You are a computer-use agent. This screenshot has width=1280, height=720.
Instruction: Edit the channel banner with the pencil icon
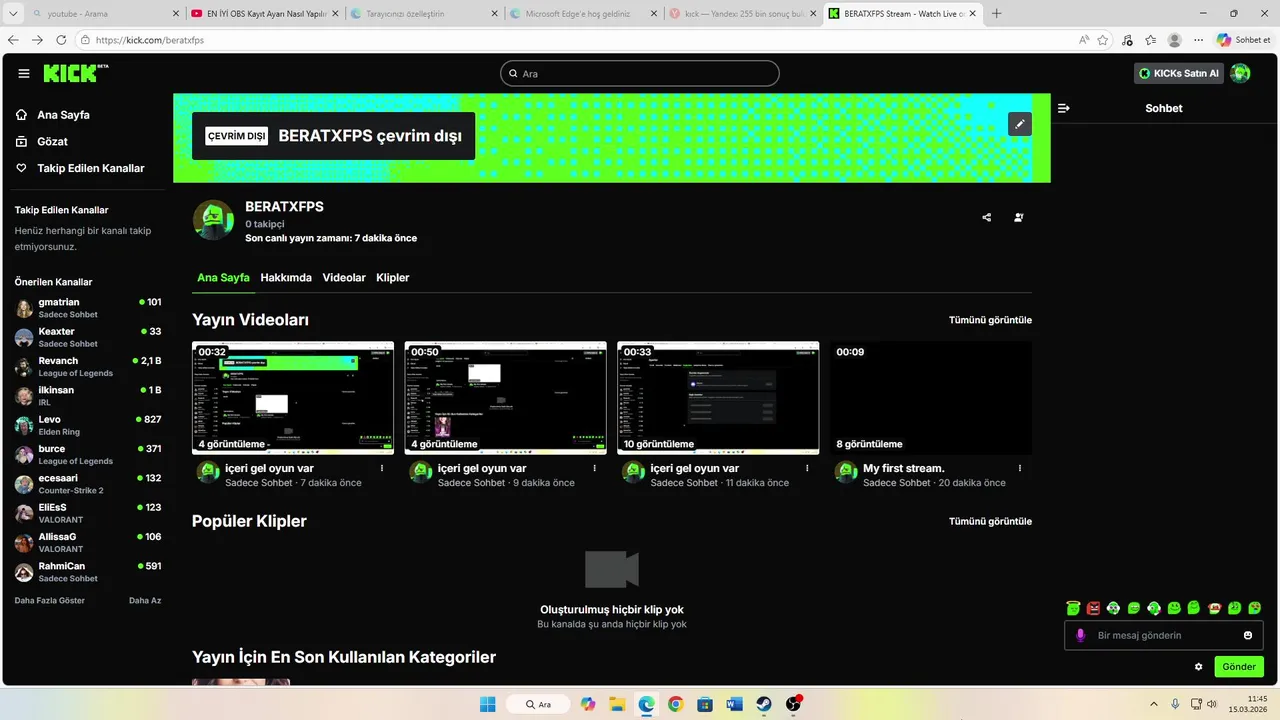[1019, 124]
